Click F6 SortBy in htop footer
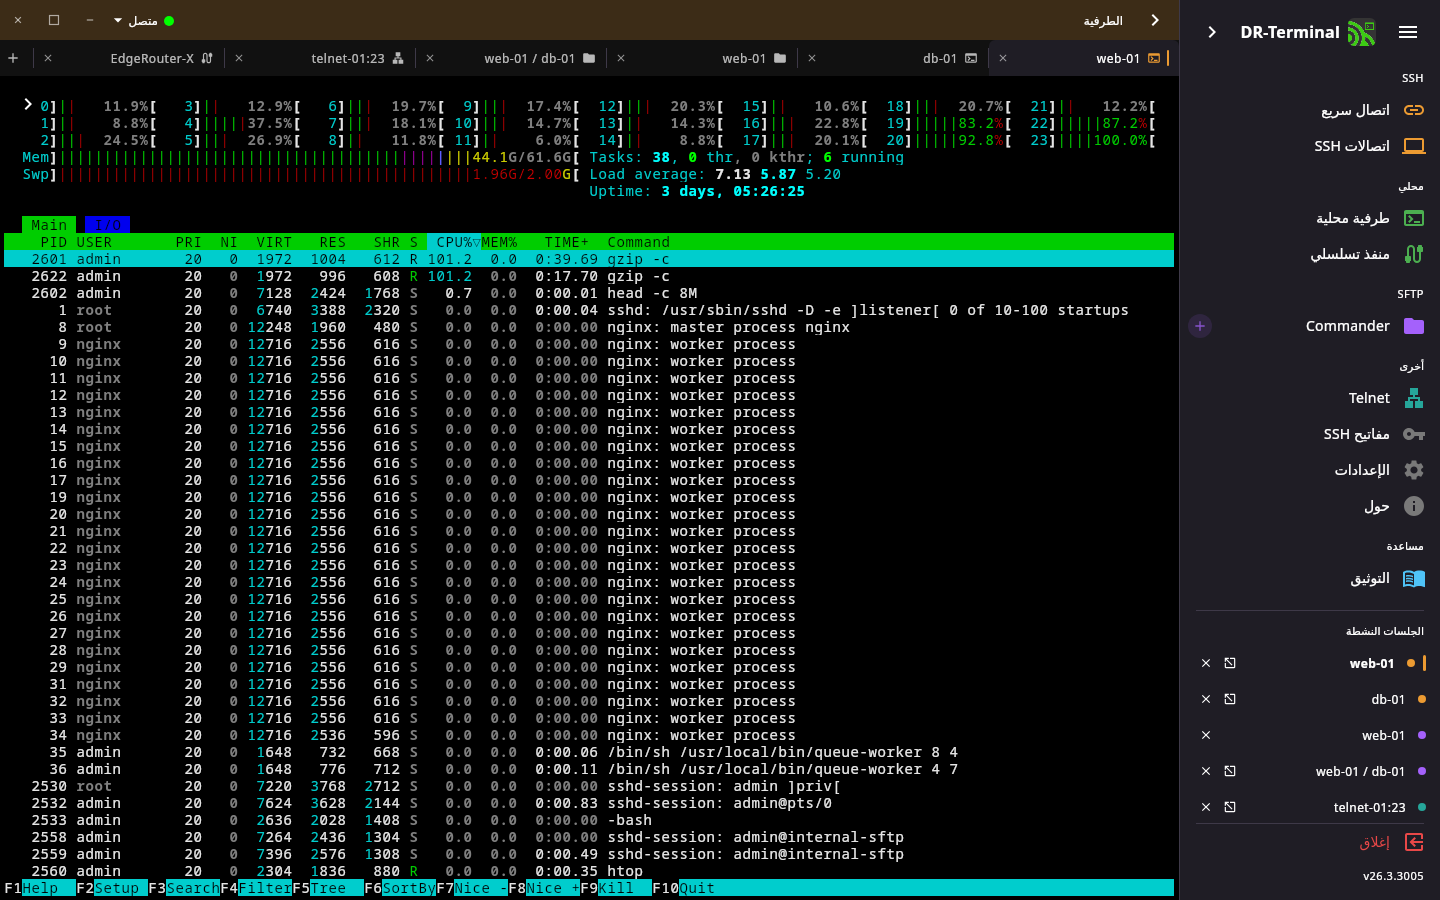This screenshot has width=1440, height=900. point(400,888)
